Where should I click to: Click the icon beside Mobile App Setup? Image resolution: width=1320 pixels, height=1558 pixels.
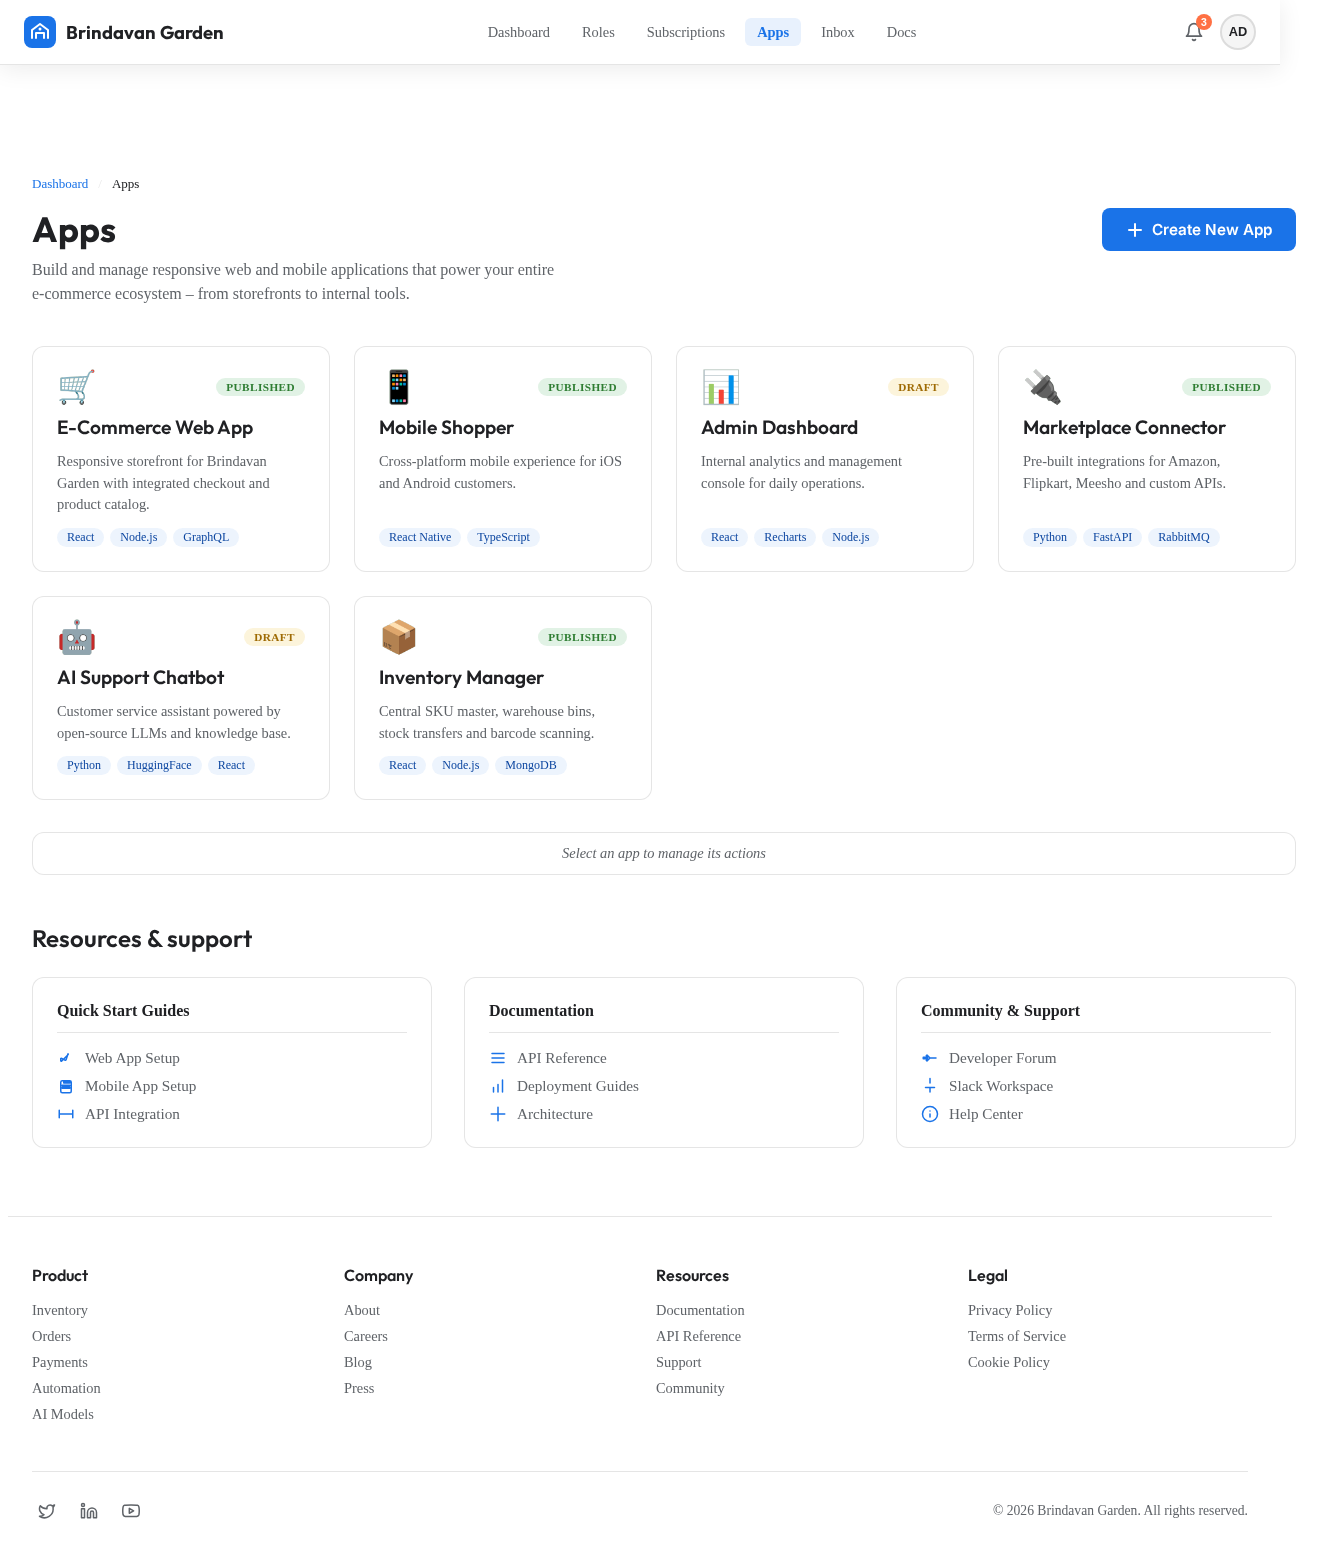(x=66, y=1086)
